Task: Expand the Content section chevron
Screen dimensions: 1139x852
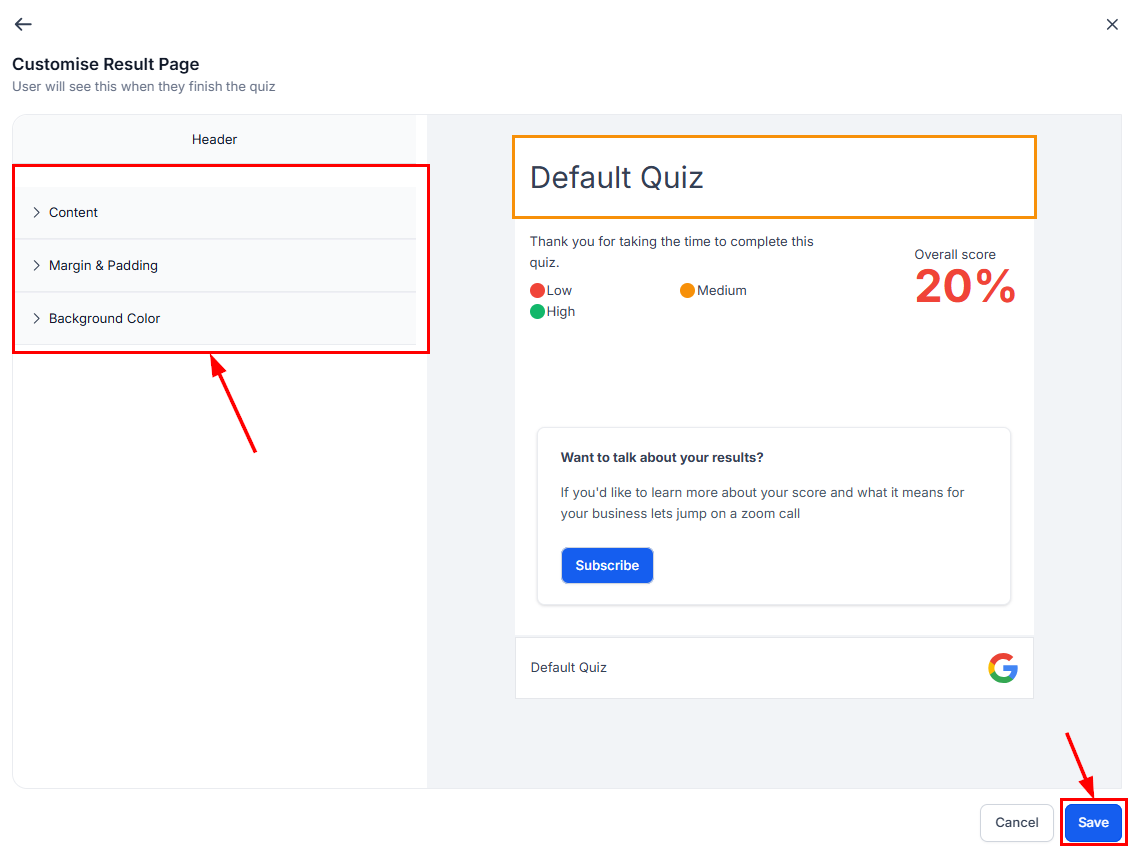Action: [x=37, y=212]
